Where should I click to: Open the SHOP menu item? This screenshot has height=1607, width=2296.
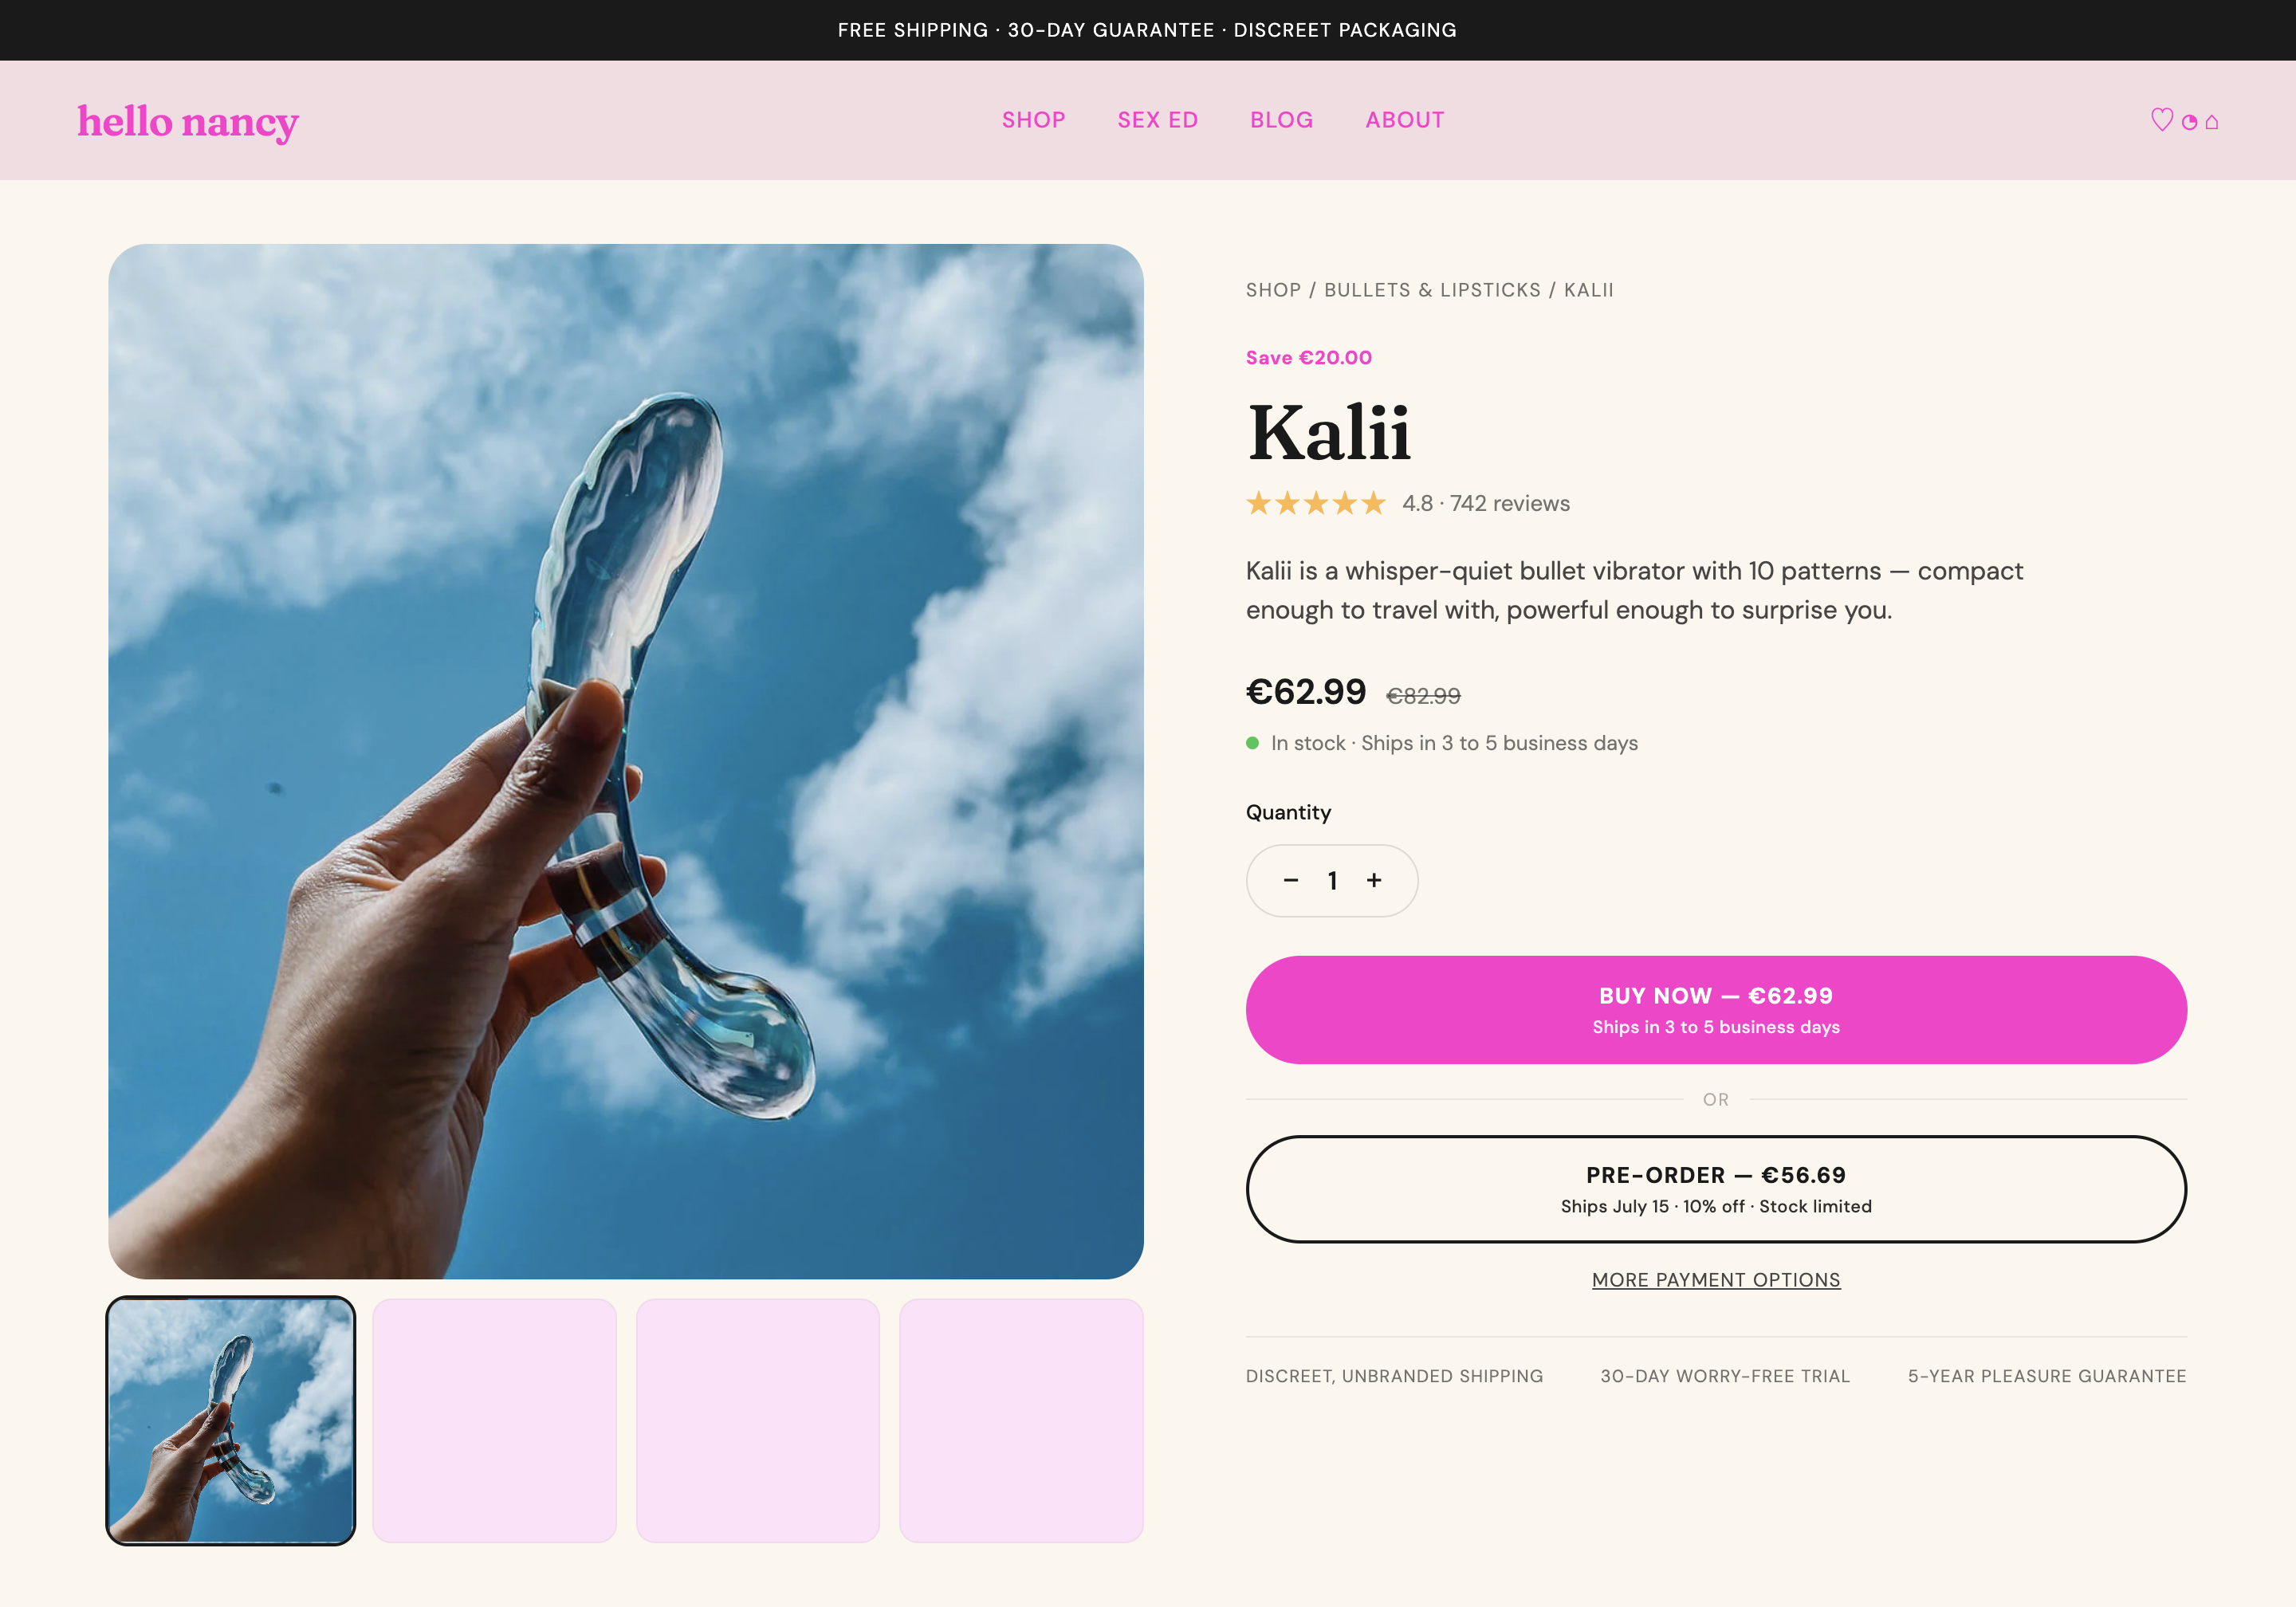click(x=1034, y=120)
